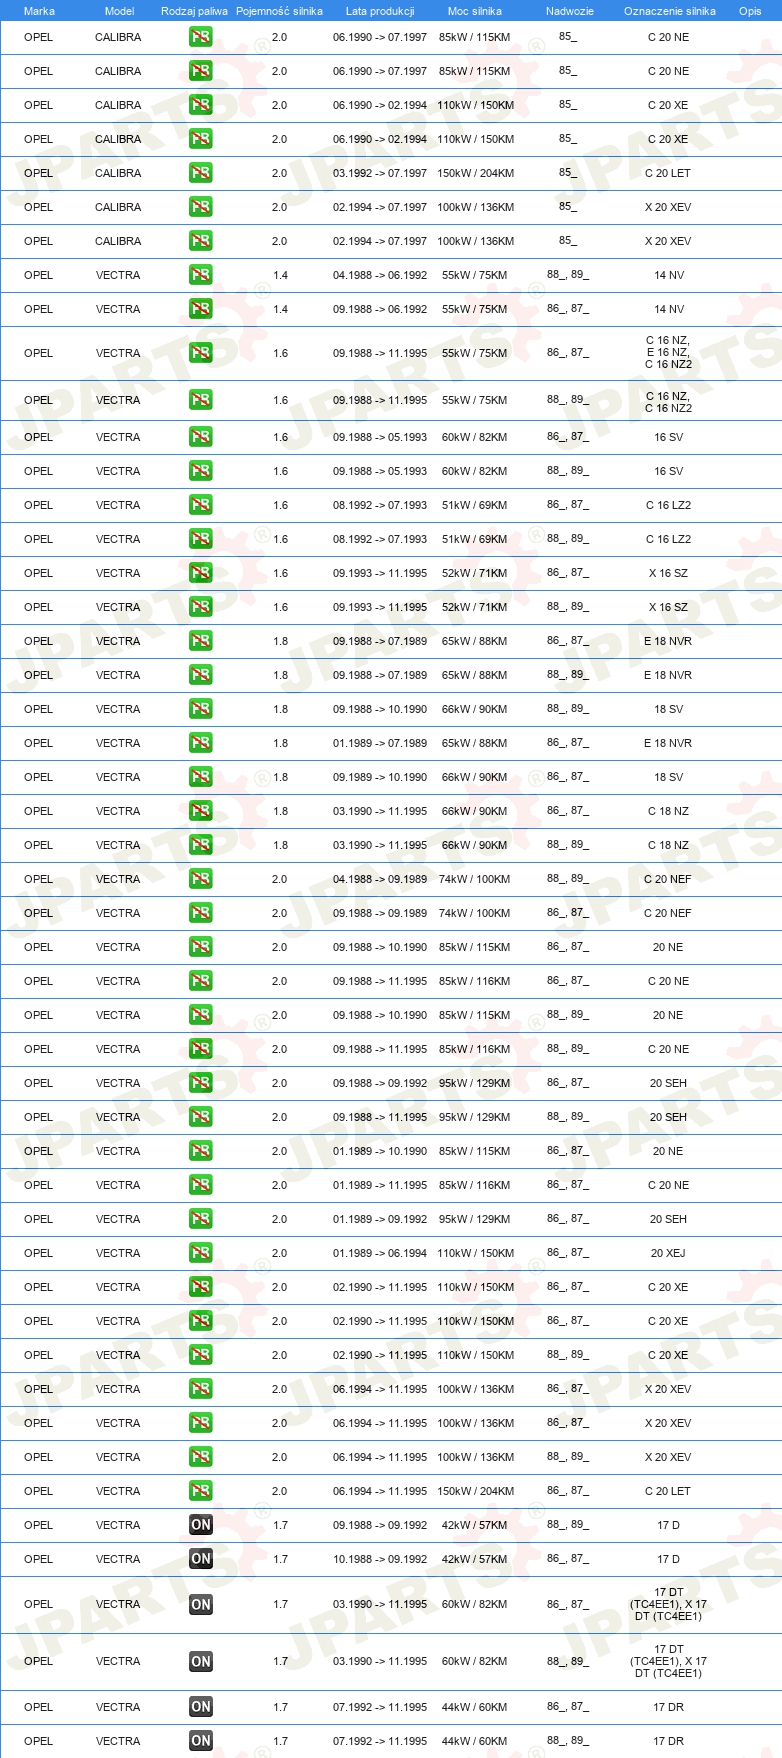This screenshot has height=1758, width=782.
Task: Click '1.4' capacity in the 04.1988 -> 06.1992 row
Action: tap(280, 275)
